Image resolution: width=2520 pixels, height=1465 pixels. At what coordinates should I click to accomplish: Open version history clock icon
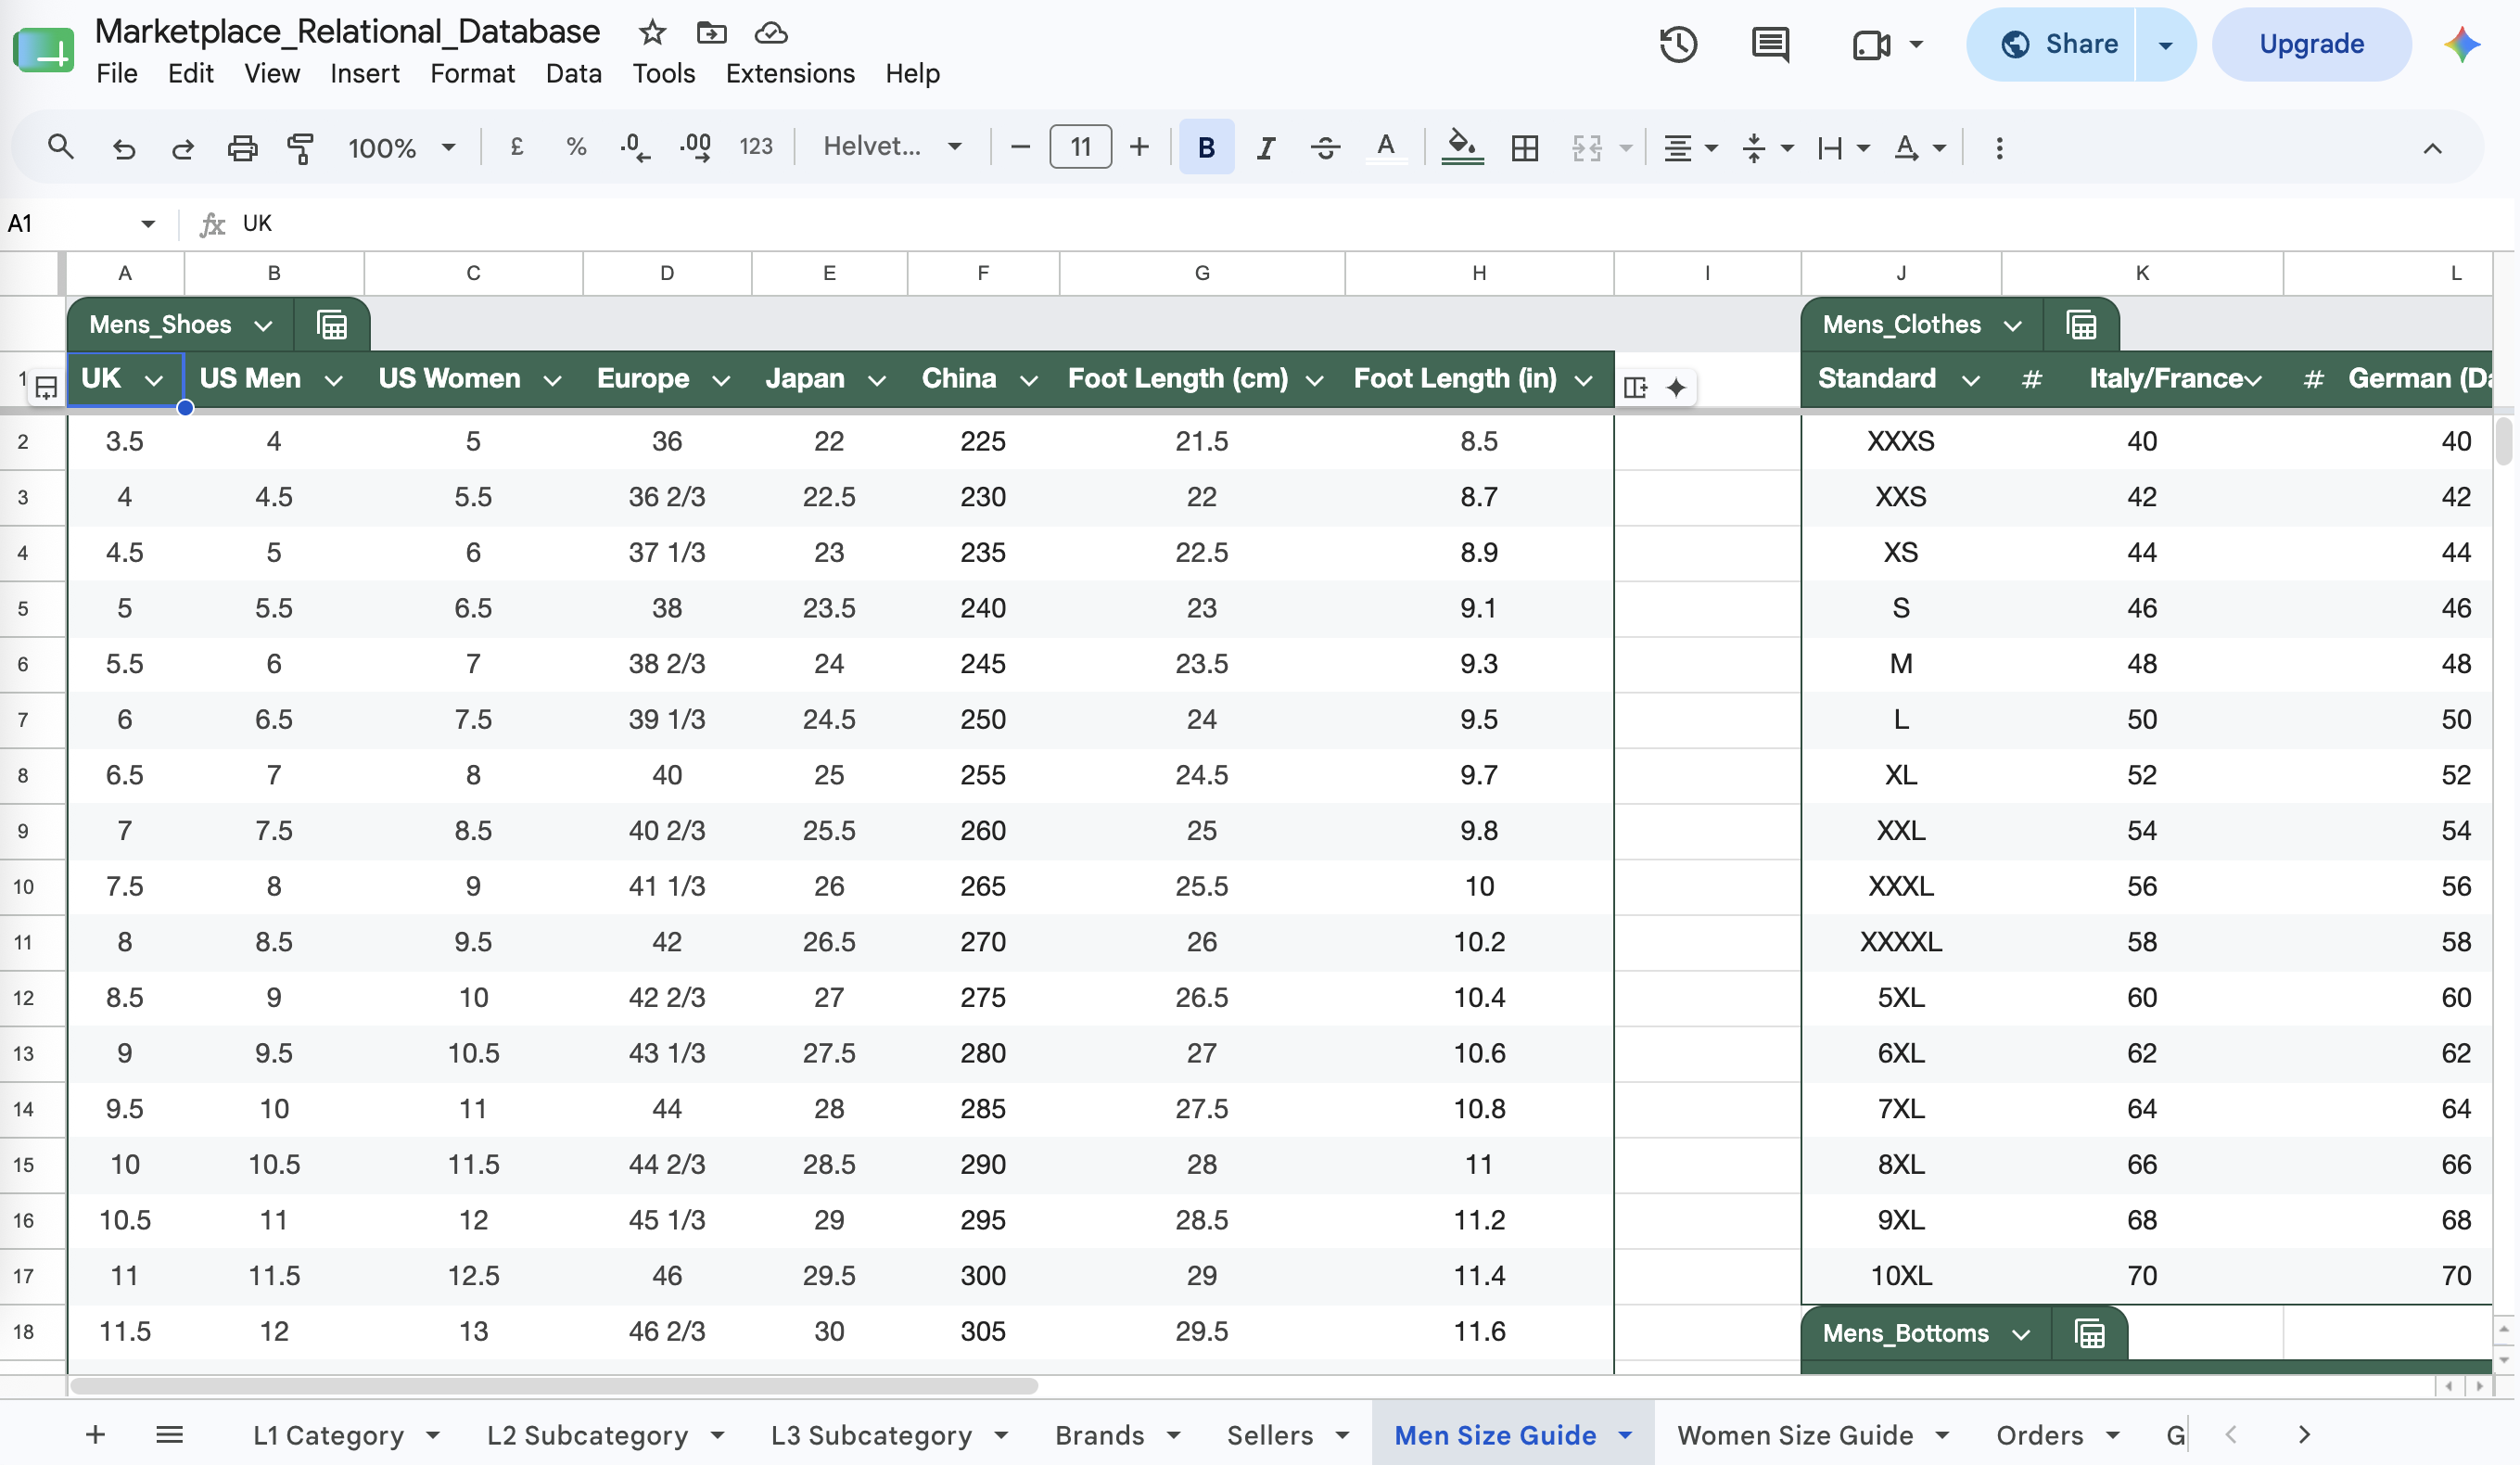[1678, 44]
